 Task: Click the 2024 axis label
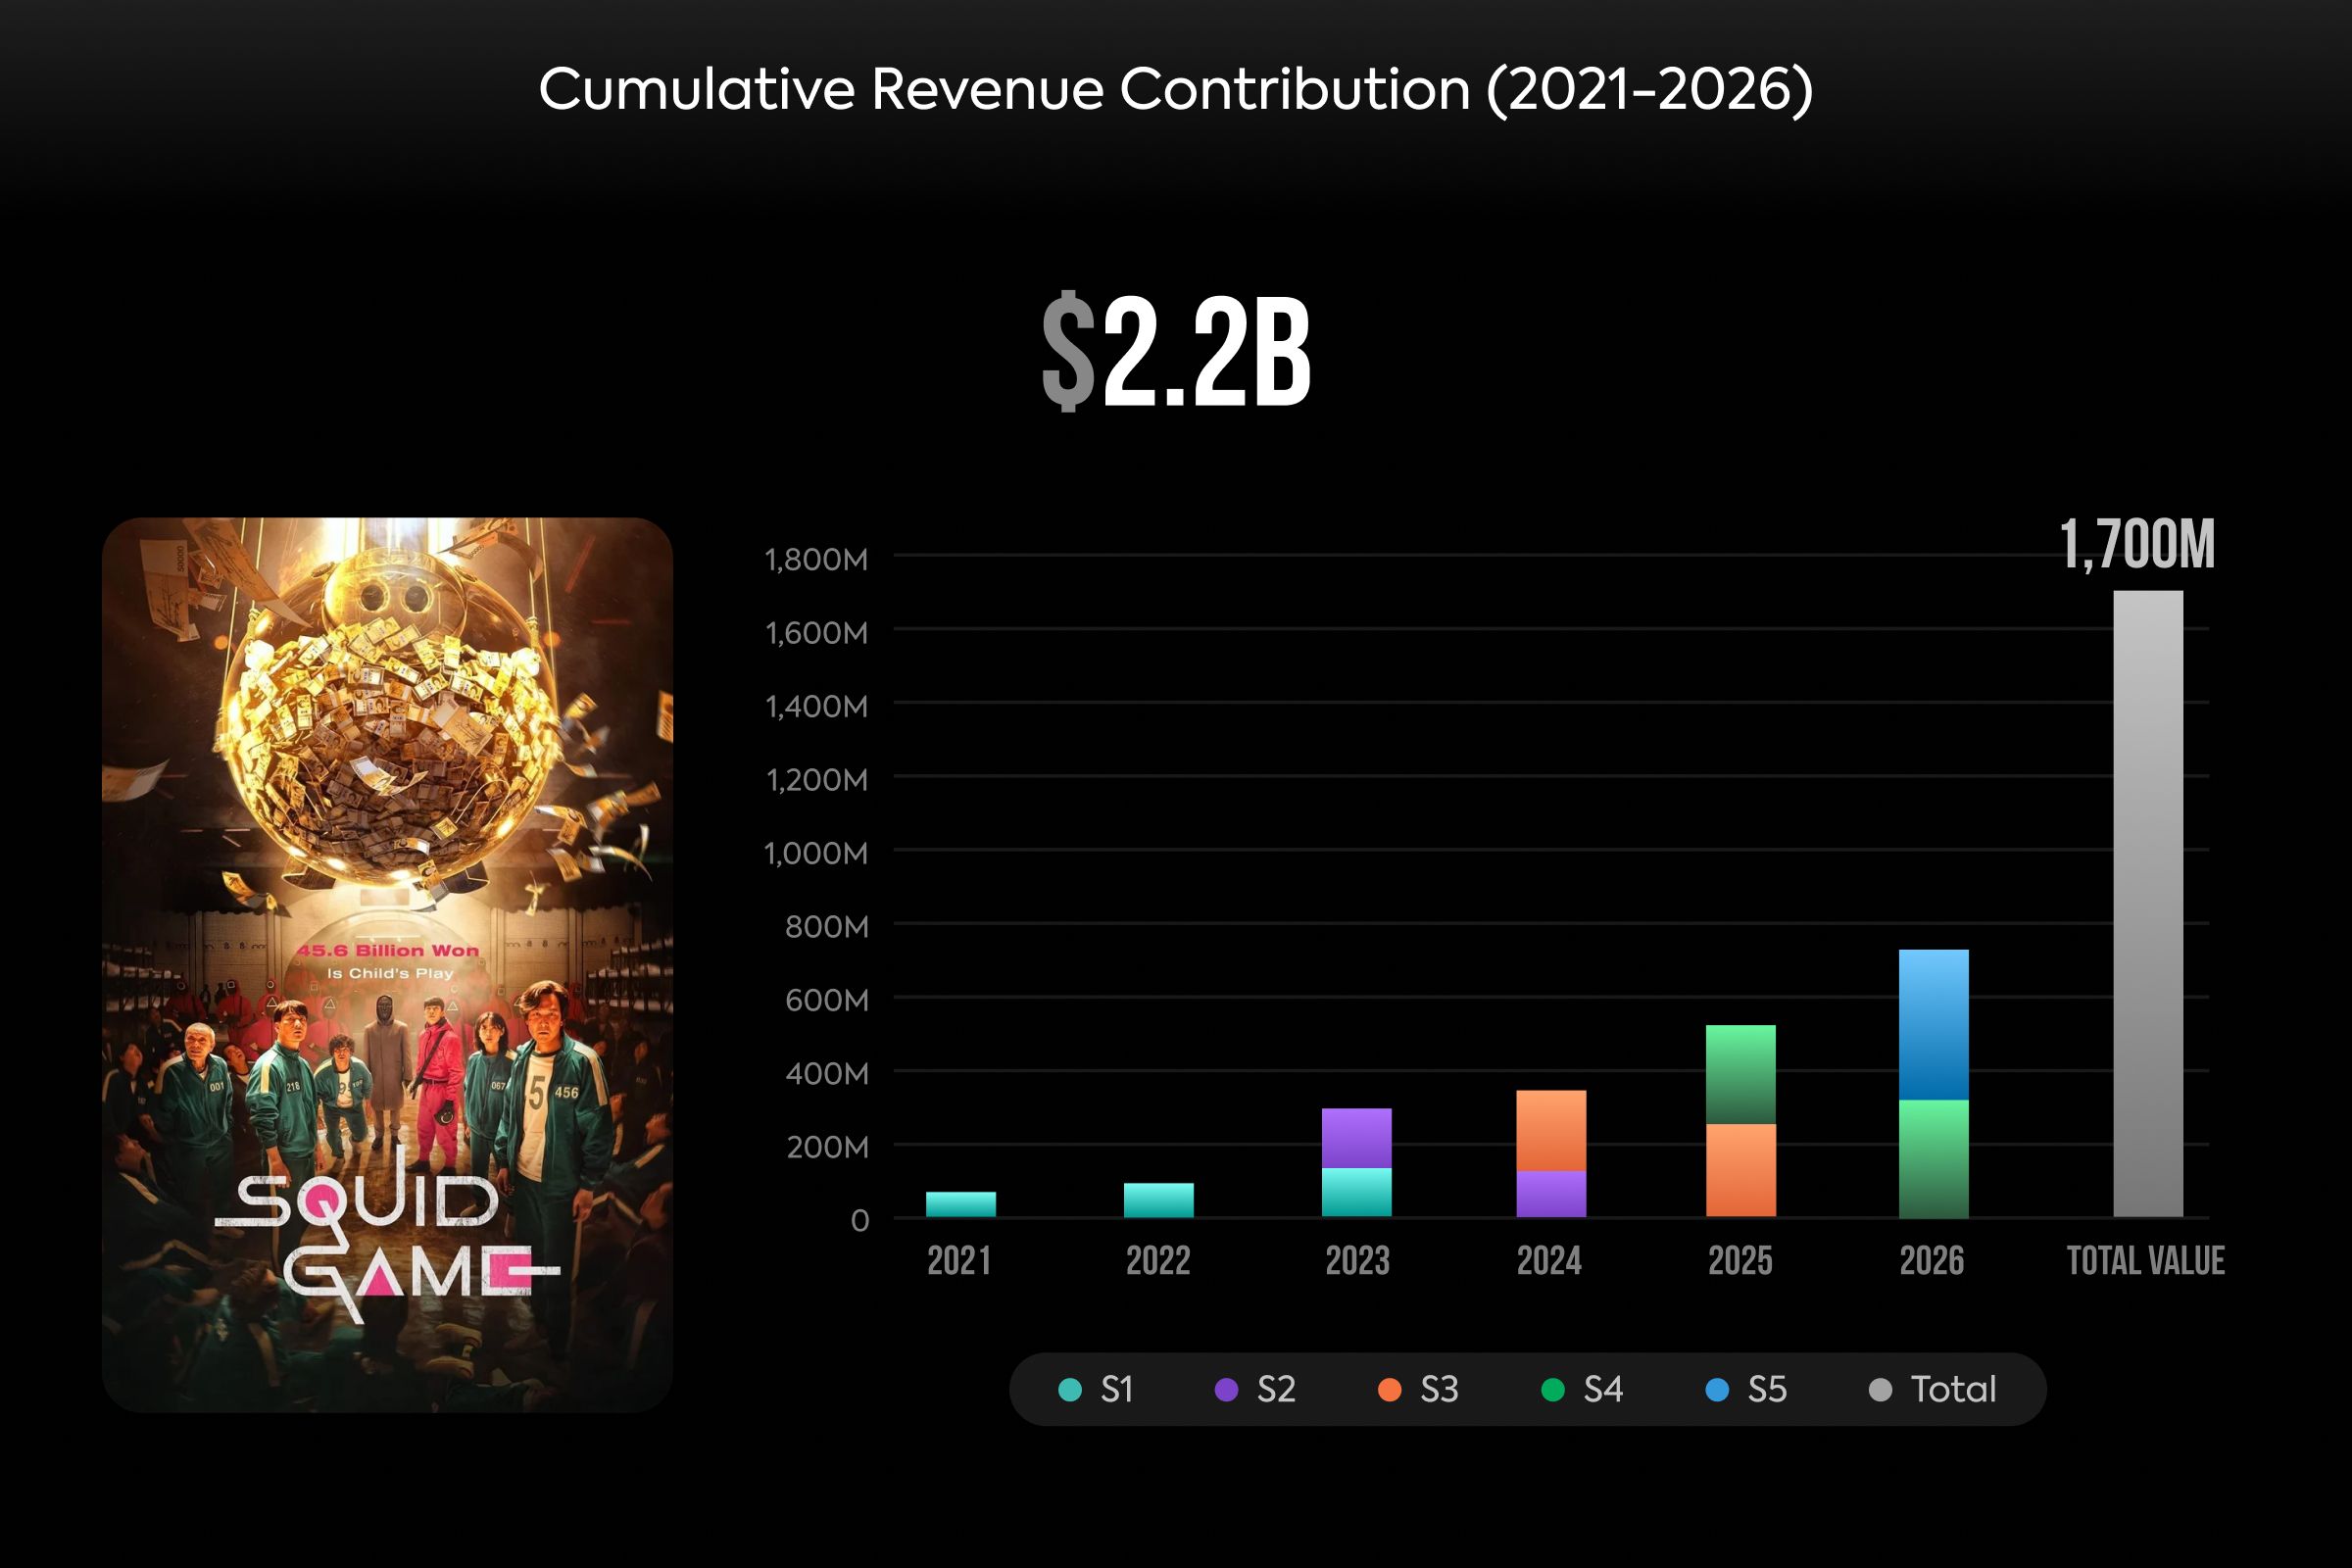[1549, 1260]
